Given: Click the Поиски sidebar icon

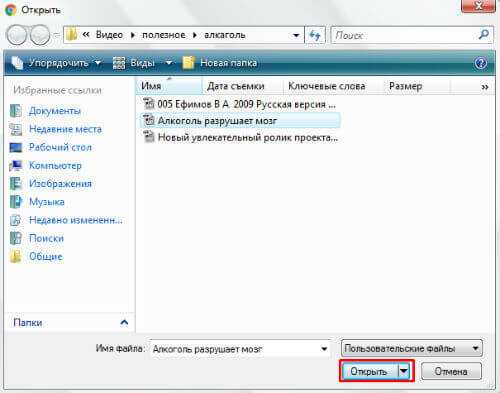Looking at the screenshot, I should (x=16, y=238).
